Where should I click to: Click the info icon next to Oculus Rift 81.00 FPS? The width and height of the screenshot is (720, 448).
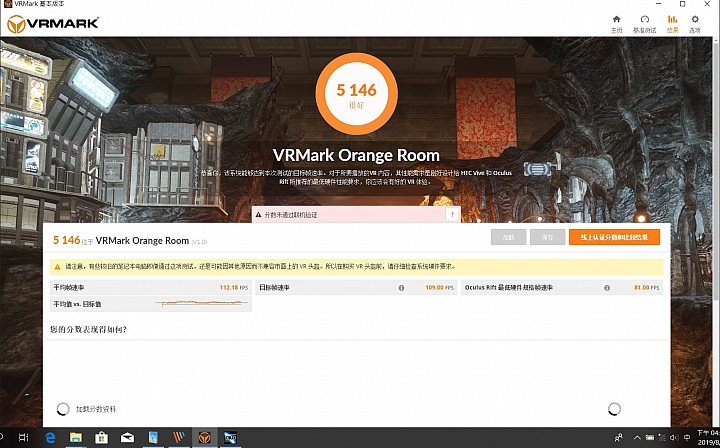click(x=607, y=288)
